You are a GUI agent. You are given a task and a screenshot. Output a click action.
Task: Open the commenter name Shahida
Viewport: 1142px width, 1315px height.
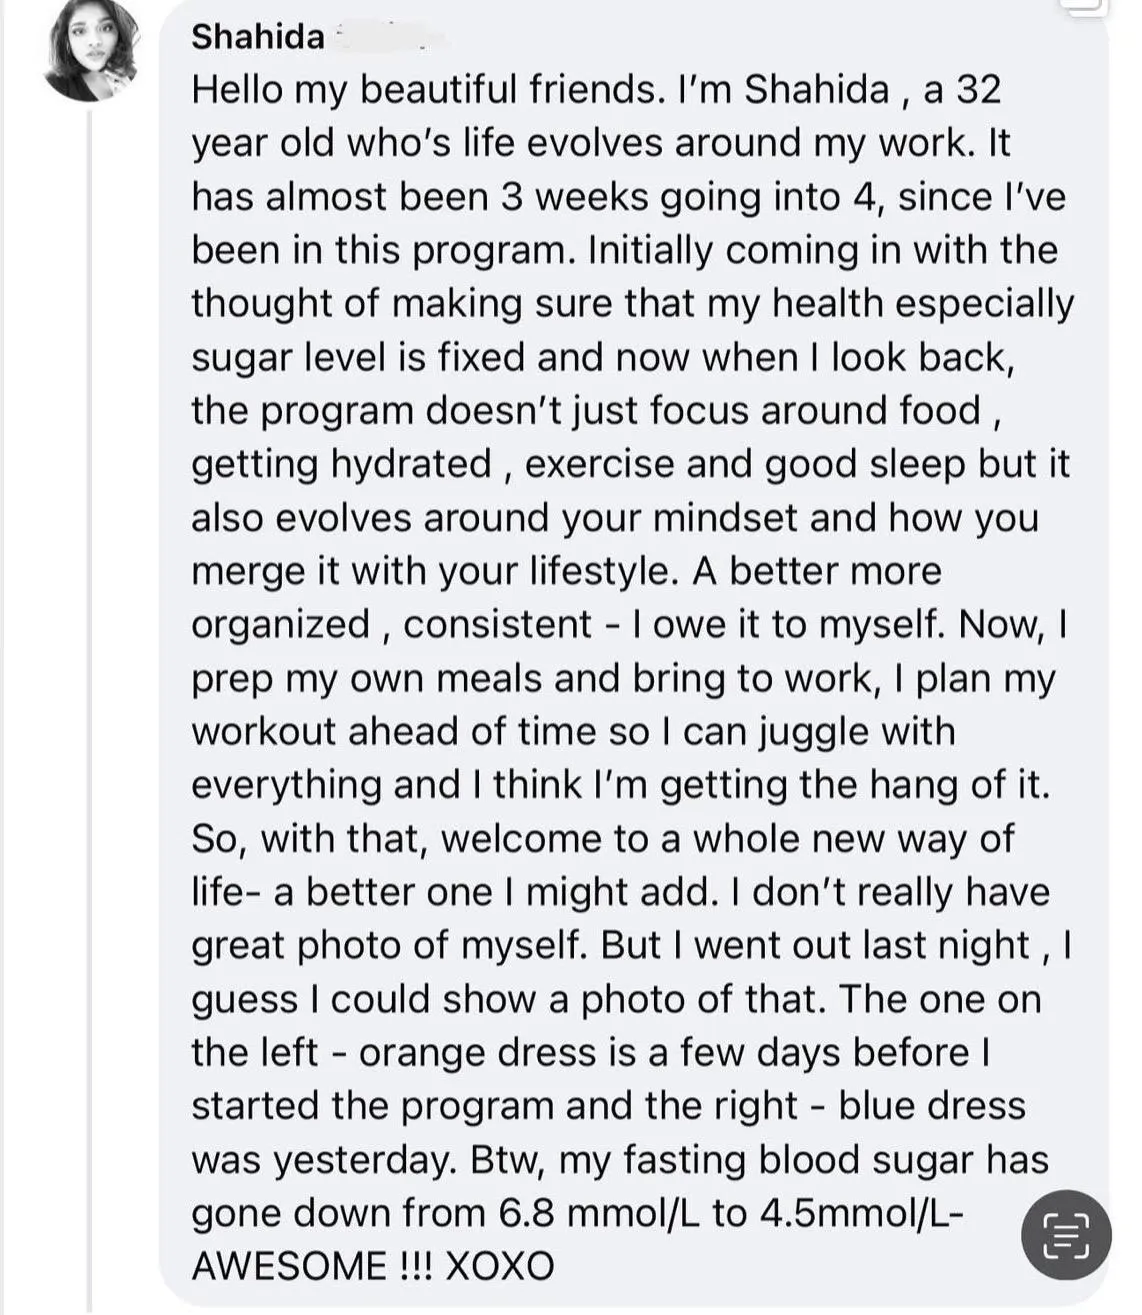[257, 37]
